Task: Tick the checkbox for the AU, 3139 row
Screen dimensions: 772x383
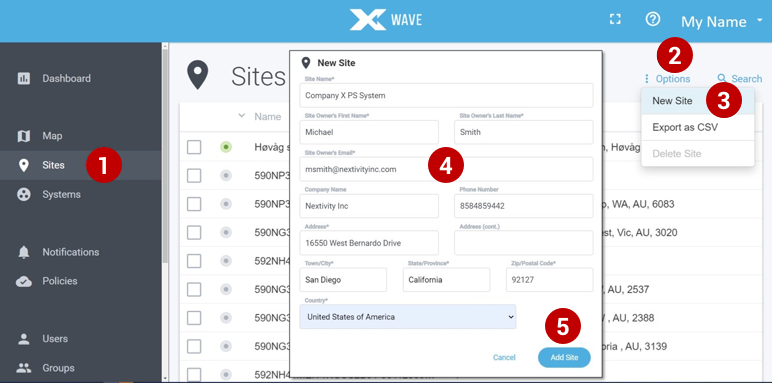Action: [x=194, y=347]
